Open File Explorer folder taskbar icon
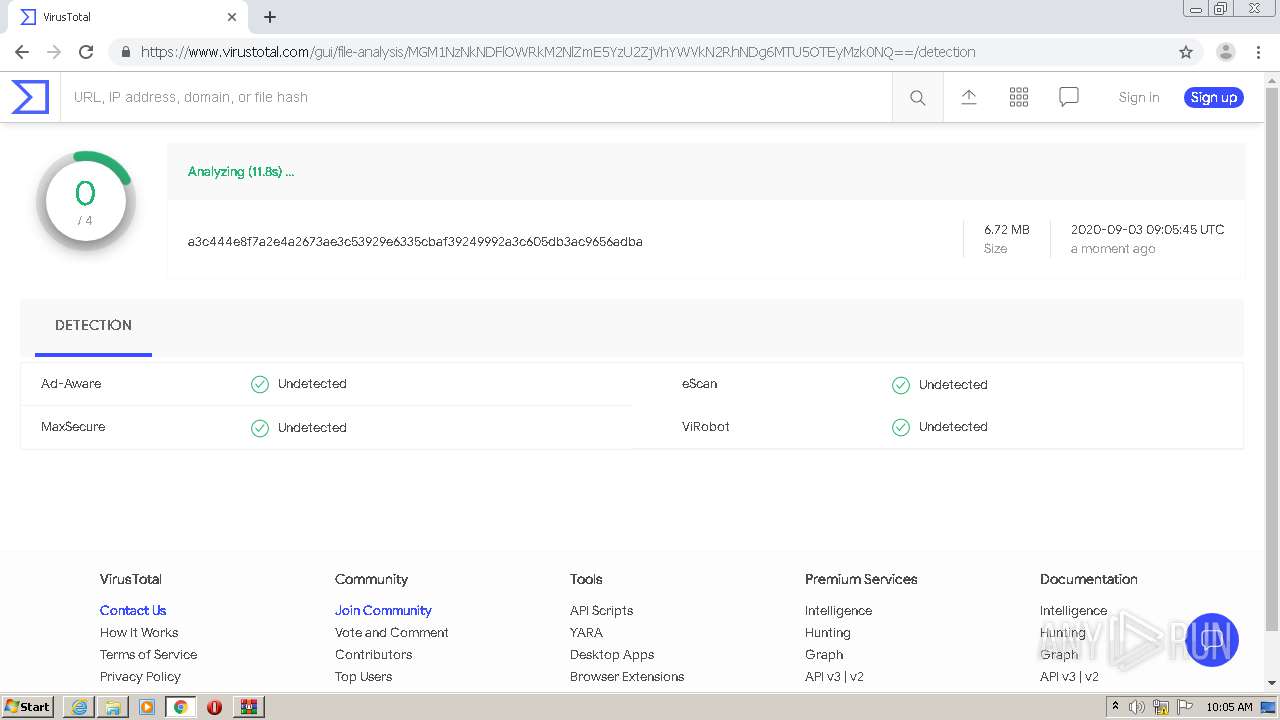Viewport: 1280px width, 720px height. pyautogui.click(x=113, y=707)
